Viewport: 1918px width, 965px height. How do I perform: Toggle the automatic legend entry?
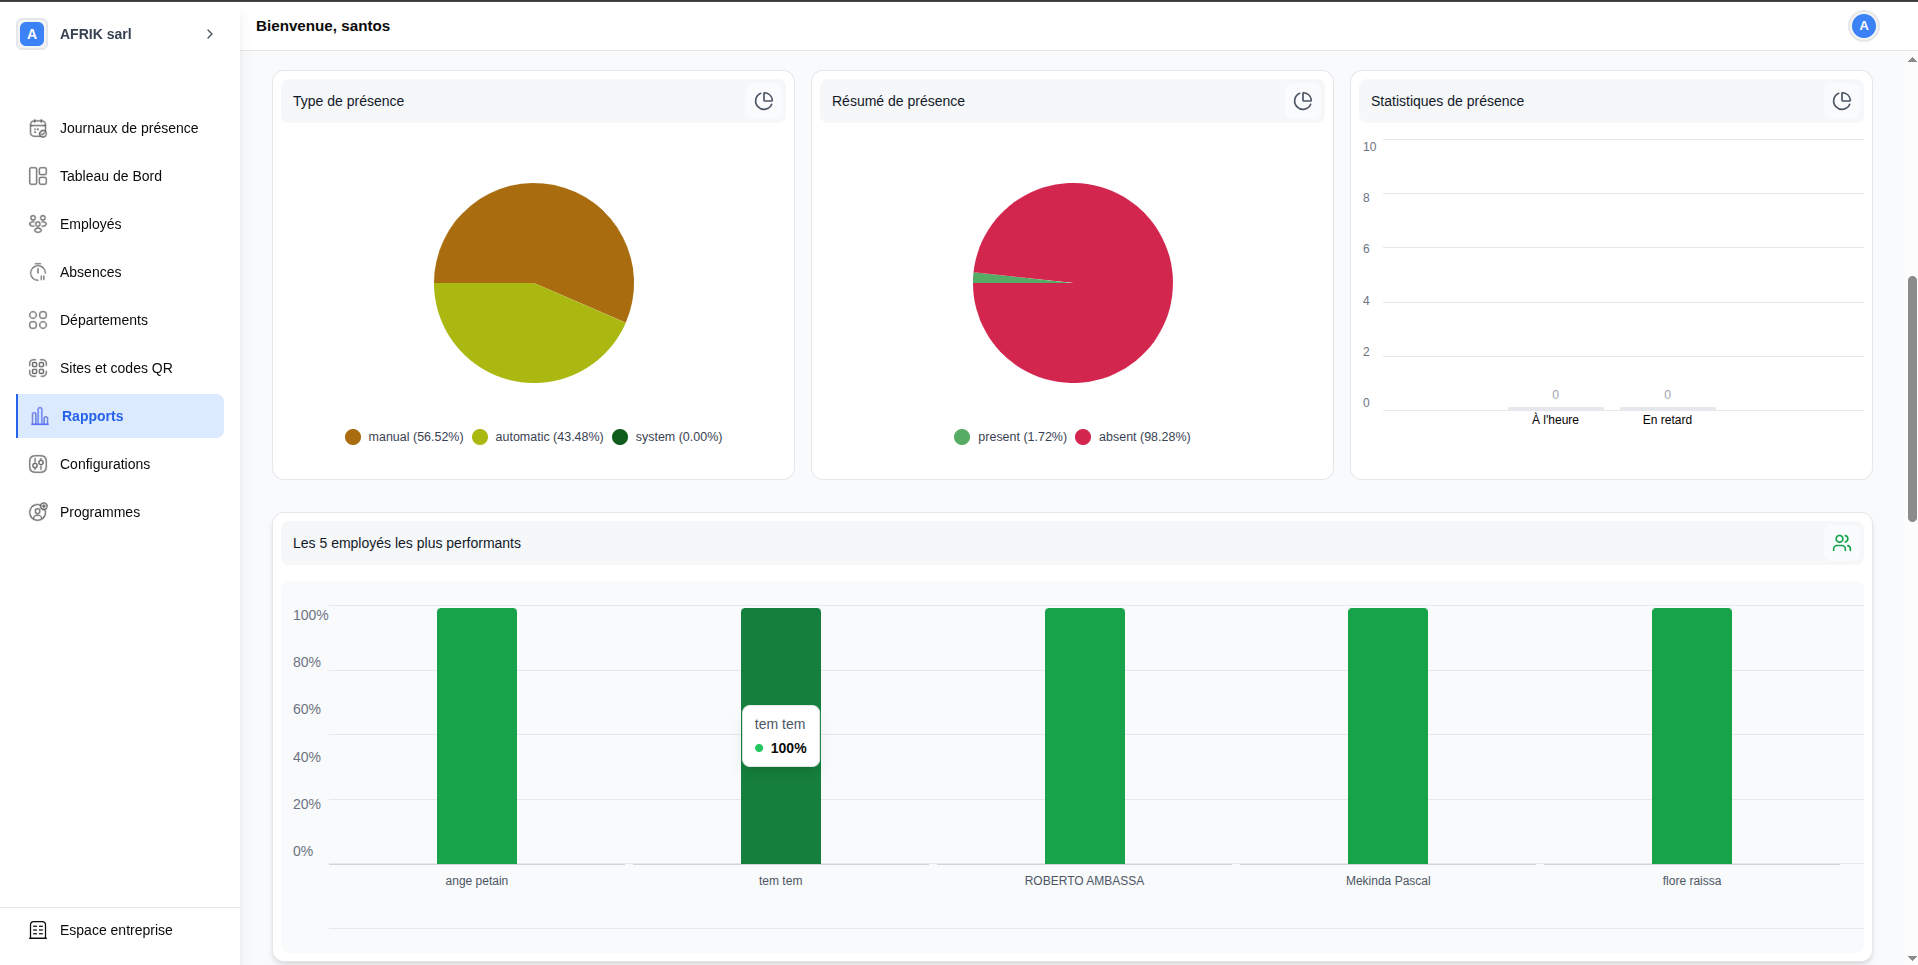(538, 437)
